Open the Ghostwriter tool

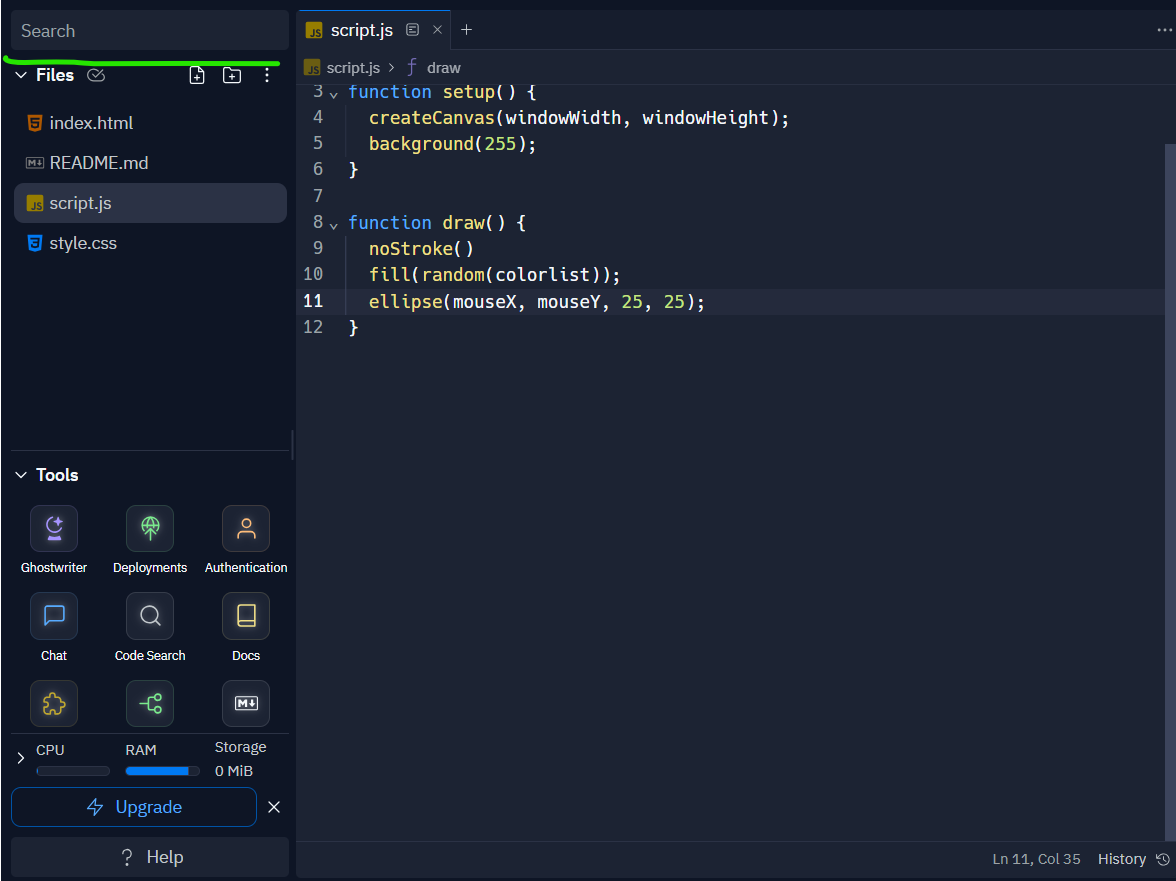[x=53, y=528]
